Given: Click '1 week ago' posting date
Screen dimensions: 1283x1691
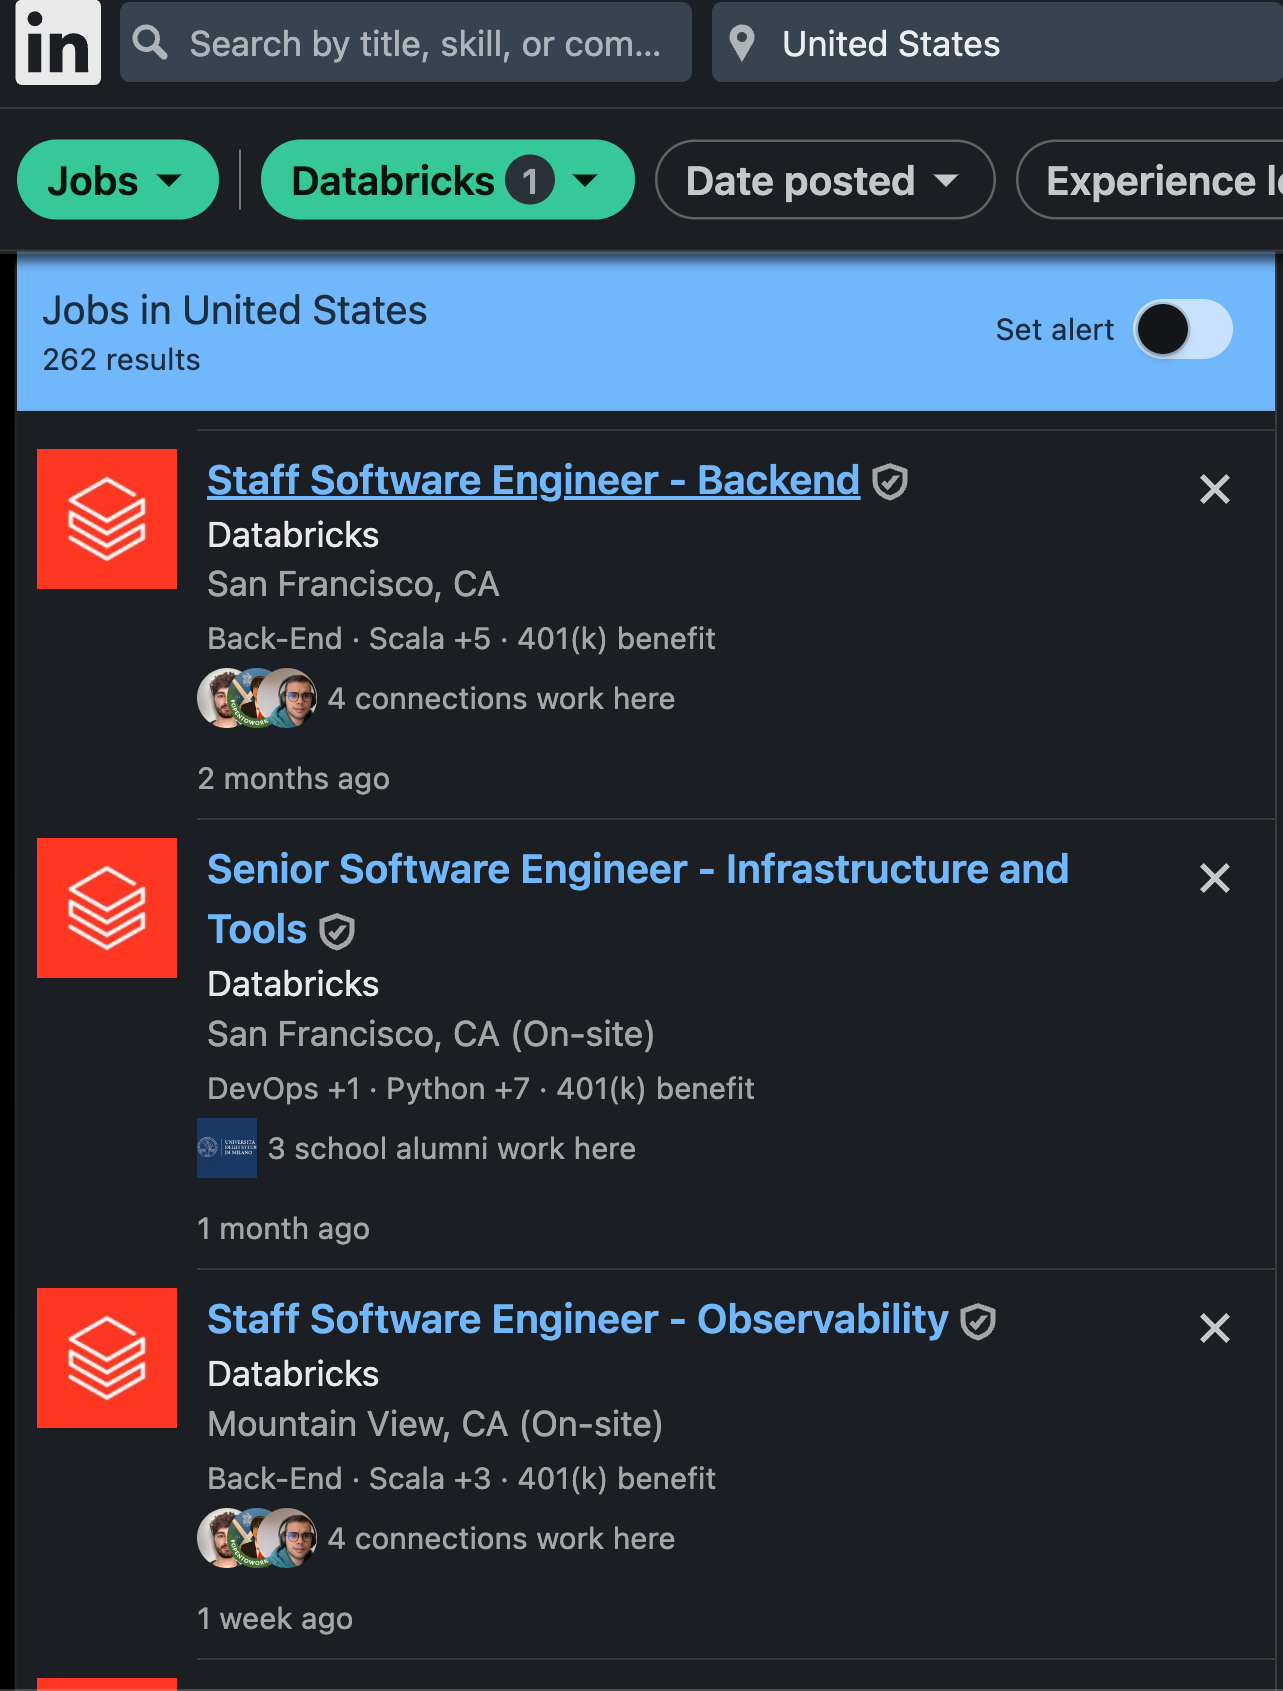Looking at the screenshot, I should pos(275,1618).
